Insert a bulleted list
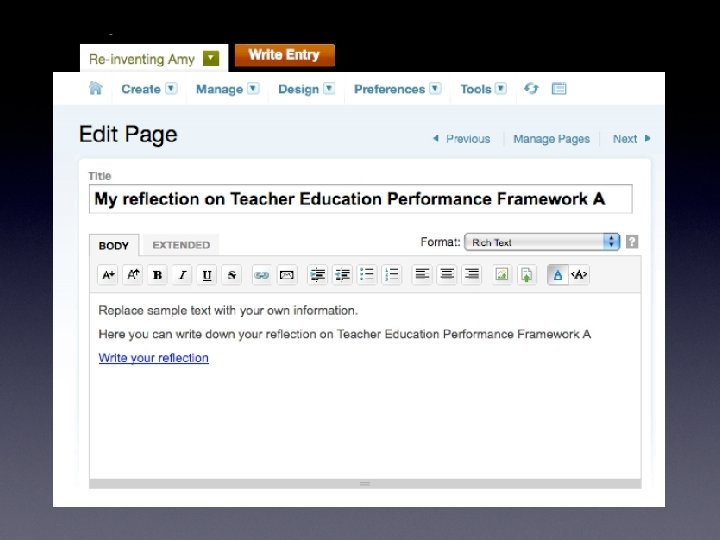The width and height of the screenshot is (720, 540). coord(367,275)
